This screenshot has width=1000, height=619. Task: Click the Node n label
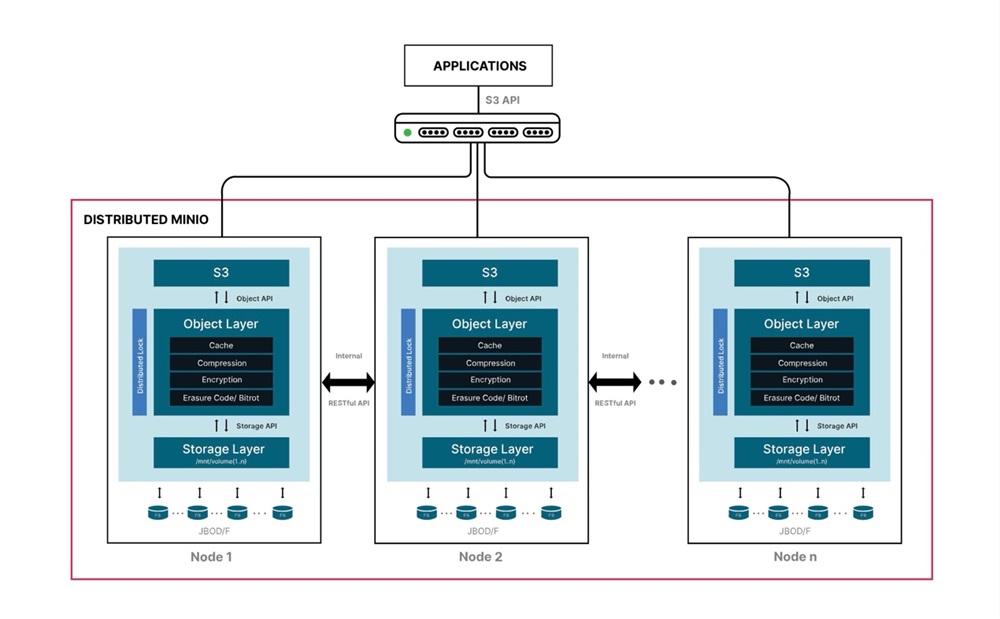795,557
